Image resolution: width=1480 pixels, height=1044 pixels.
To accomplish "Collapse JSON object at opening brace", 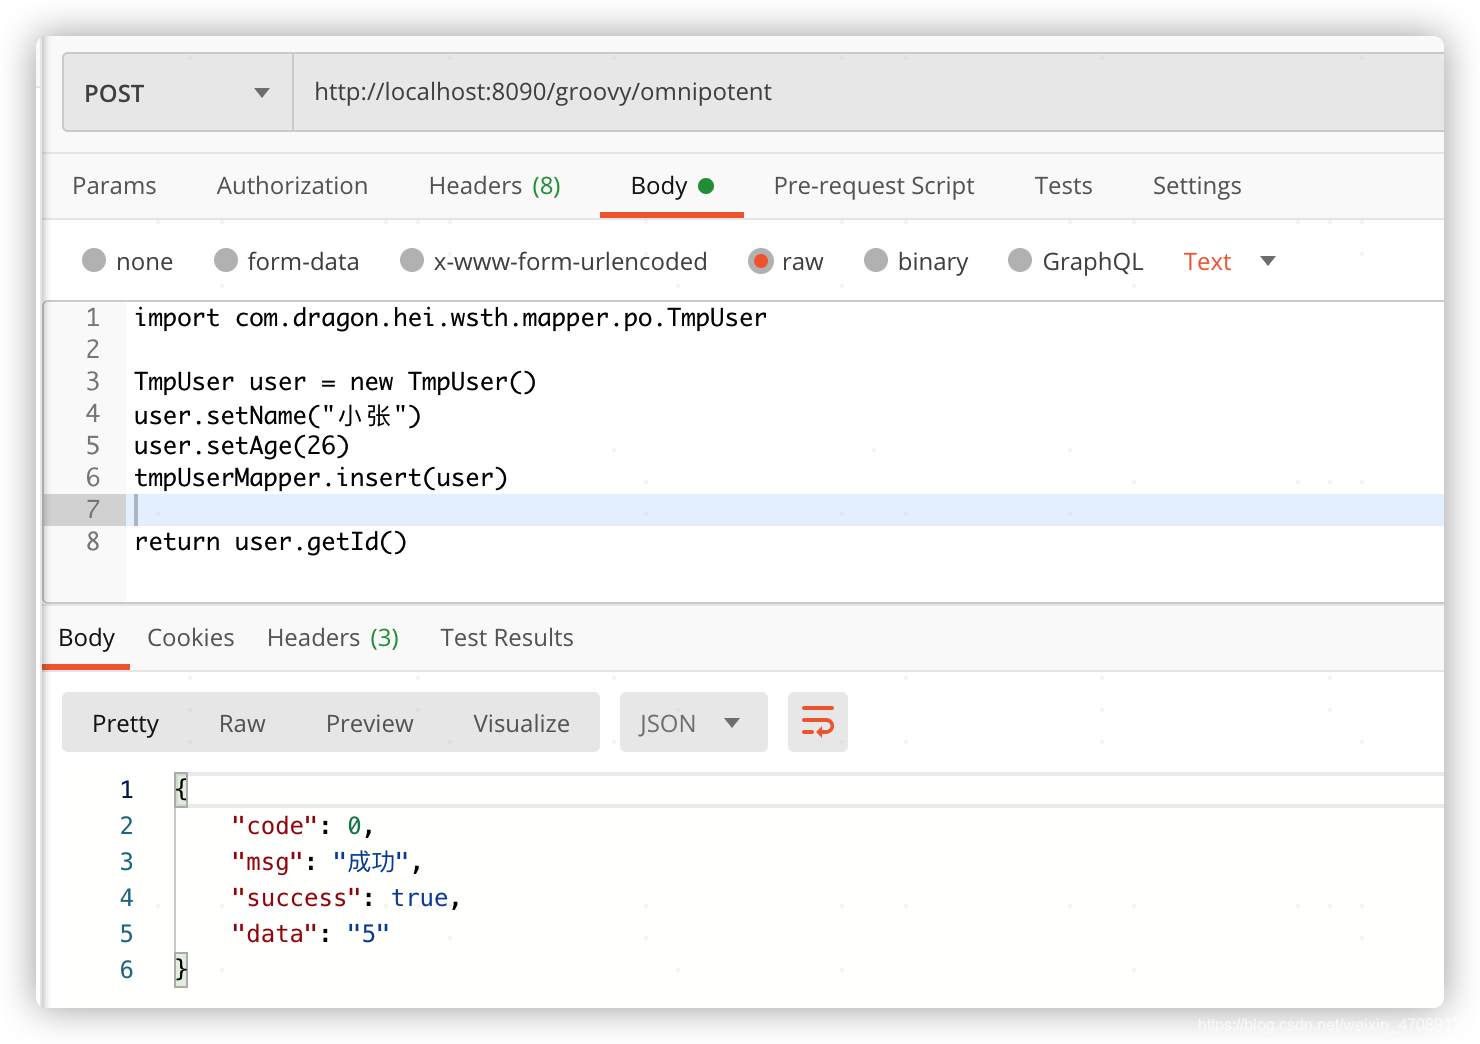I will [180, 789].
